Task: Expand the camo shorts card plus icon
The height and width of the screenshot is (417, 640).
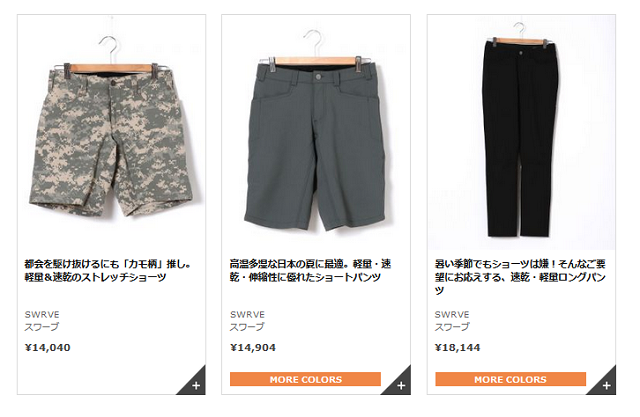Action: (x=196, y=384)
